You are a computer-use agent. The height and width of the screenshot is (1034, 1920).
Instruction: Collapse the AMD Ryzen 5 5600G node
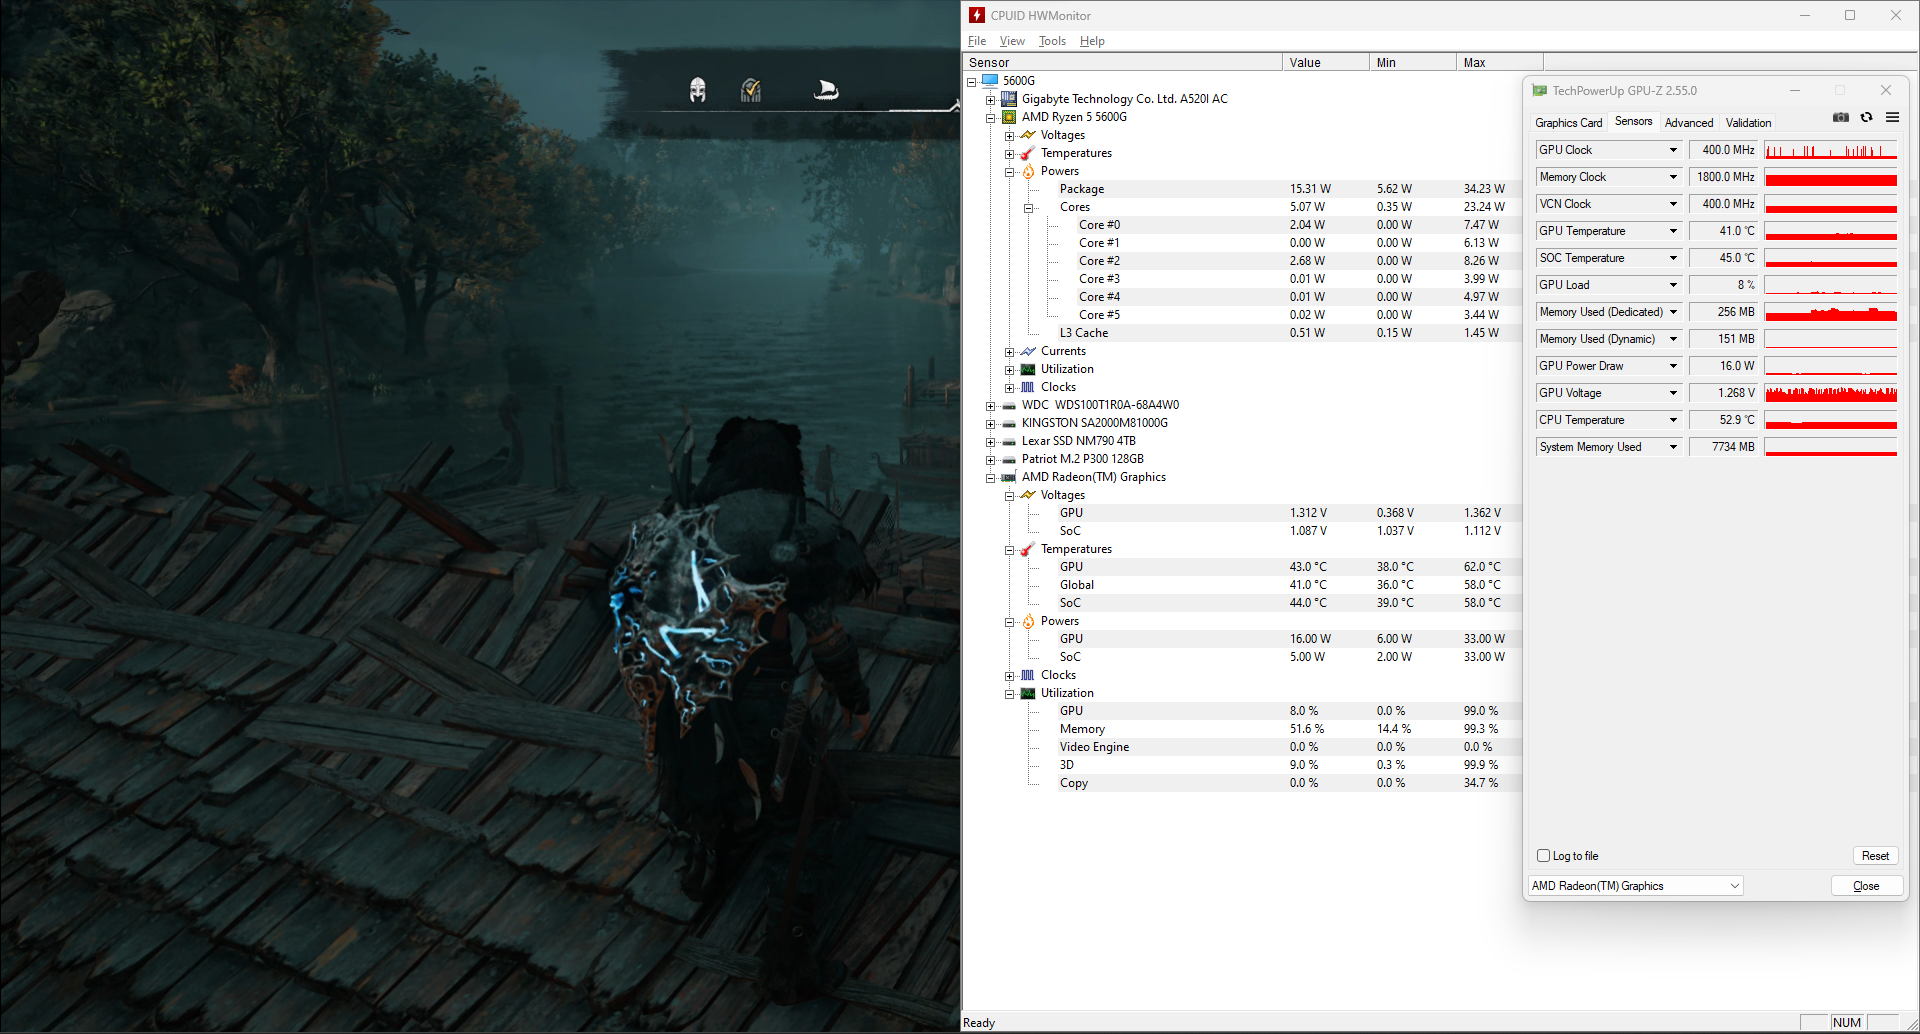pos(990,118)
